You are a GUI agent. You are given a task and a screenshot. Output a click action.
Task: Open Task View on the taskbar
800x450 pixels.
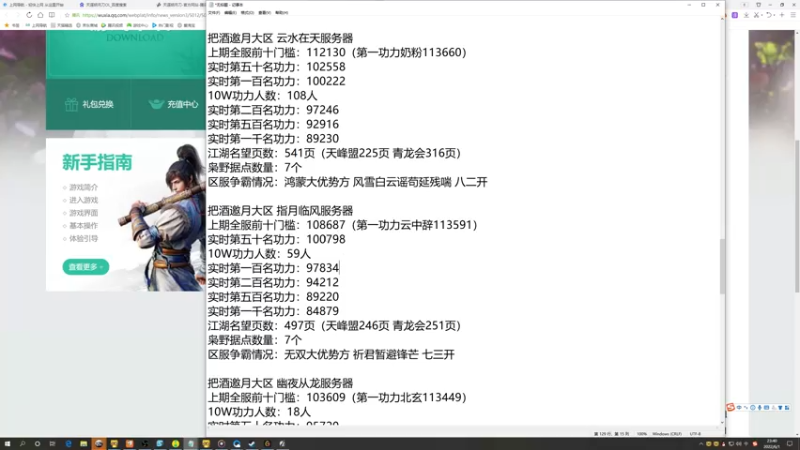point(52,444)
